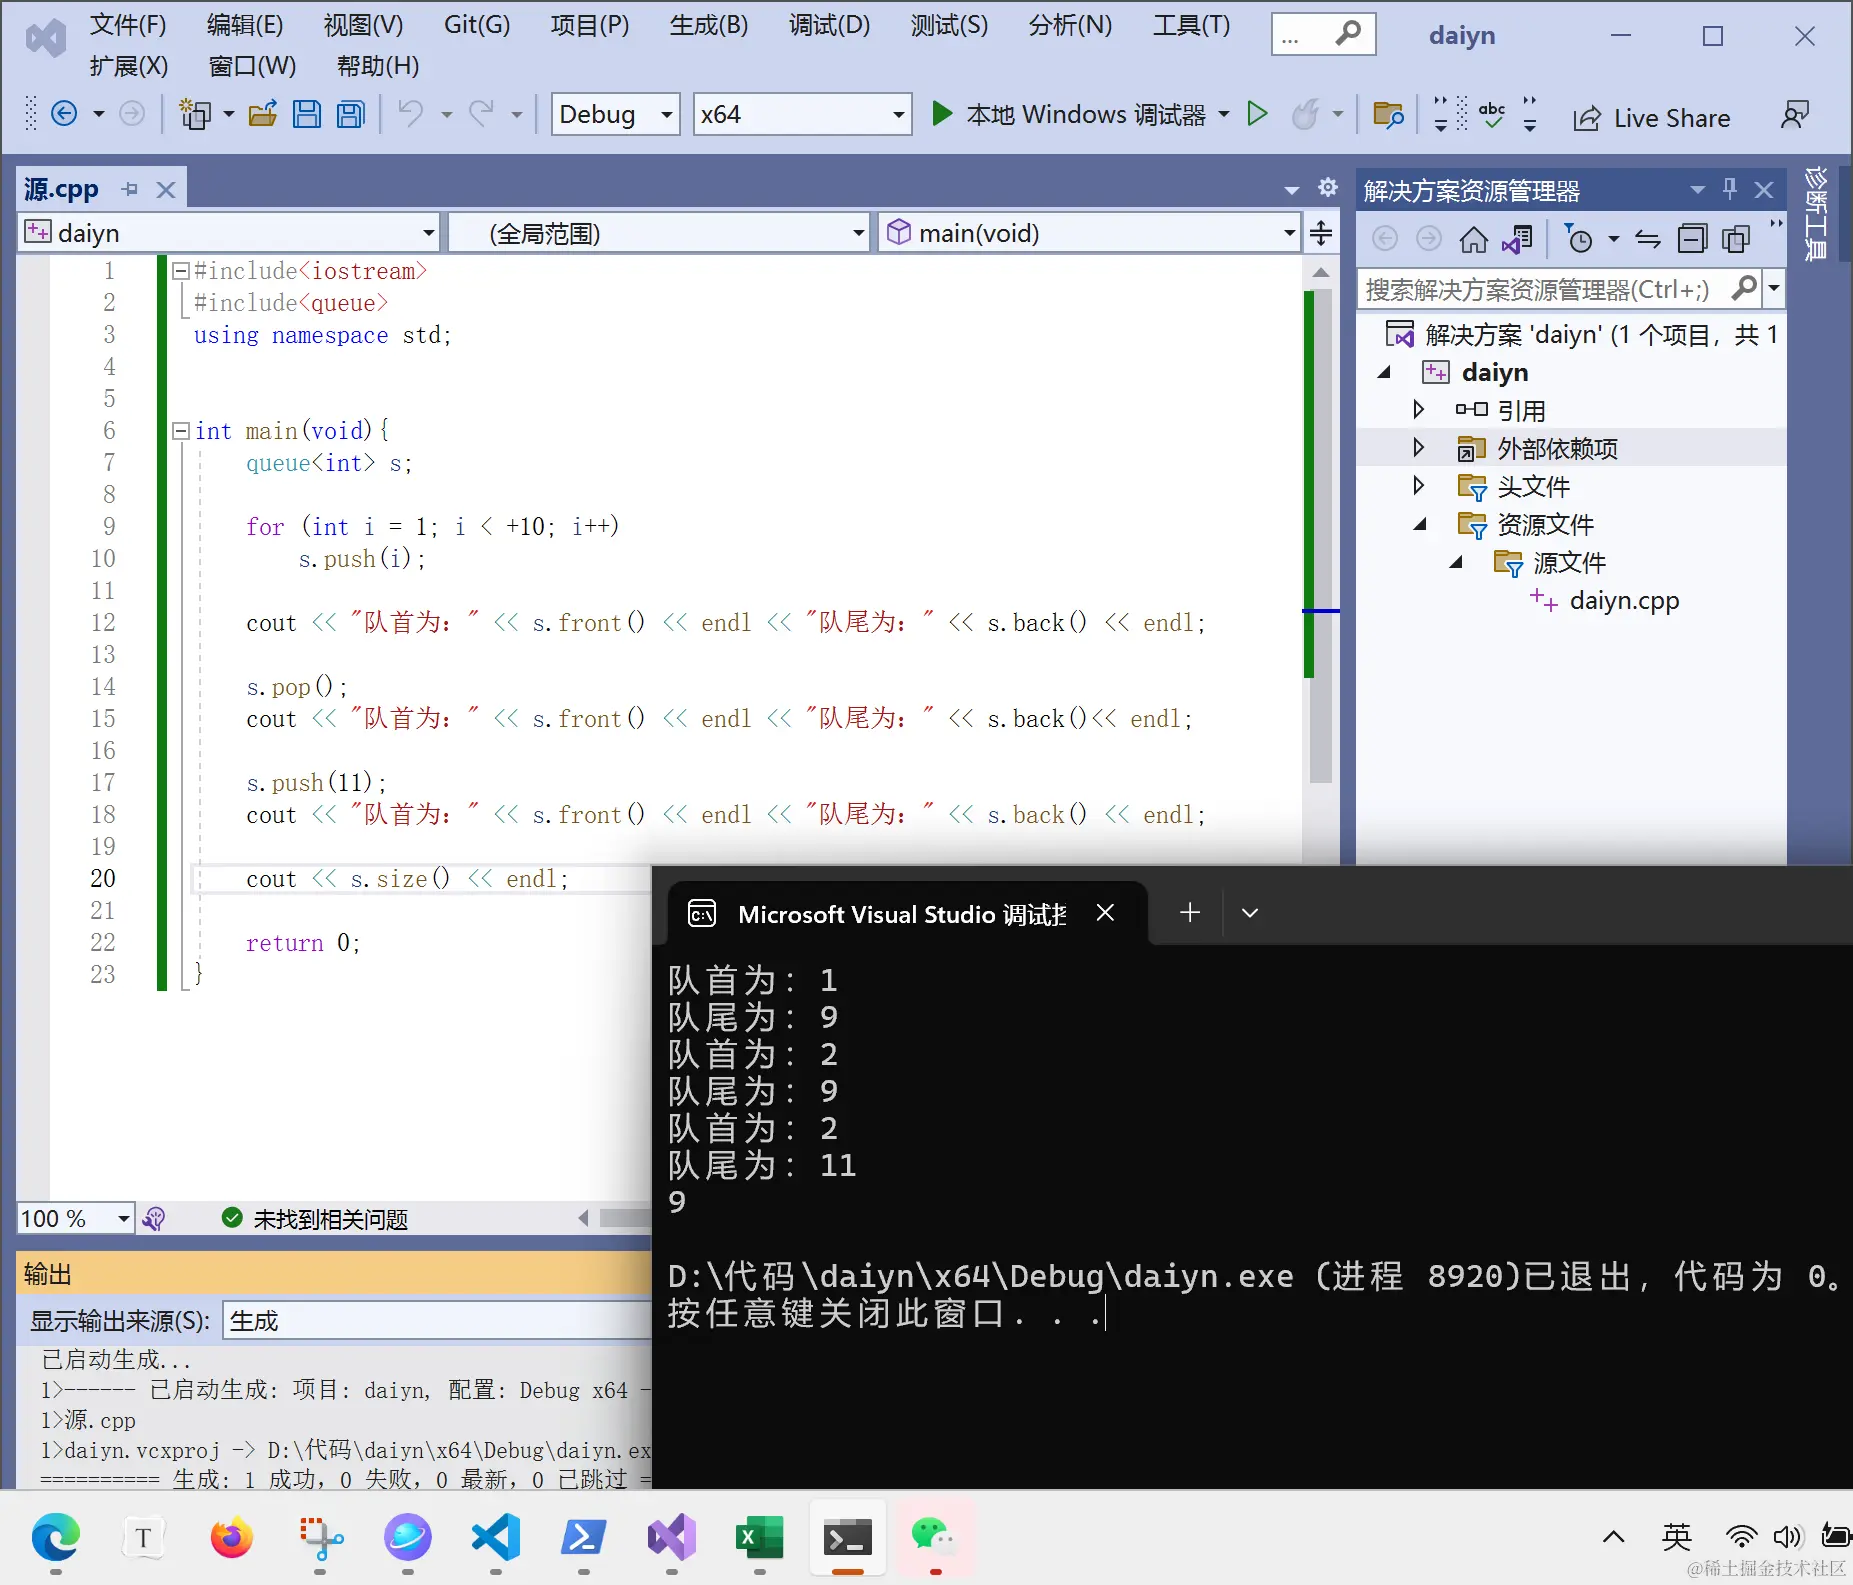This screenshot has width=1853, height=1585.
Task: Close the Microsoft Visual Studio 调试 console tab
Action: 1105,912
